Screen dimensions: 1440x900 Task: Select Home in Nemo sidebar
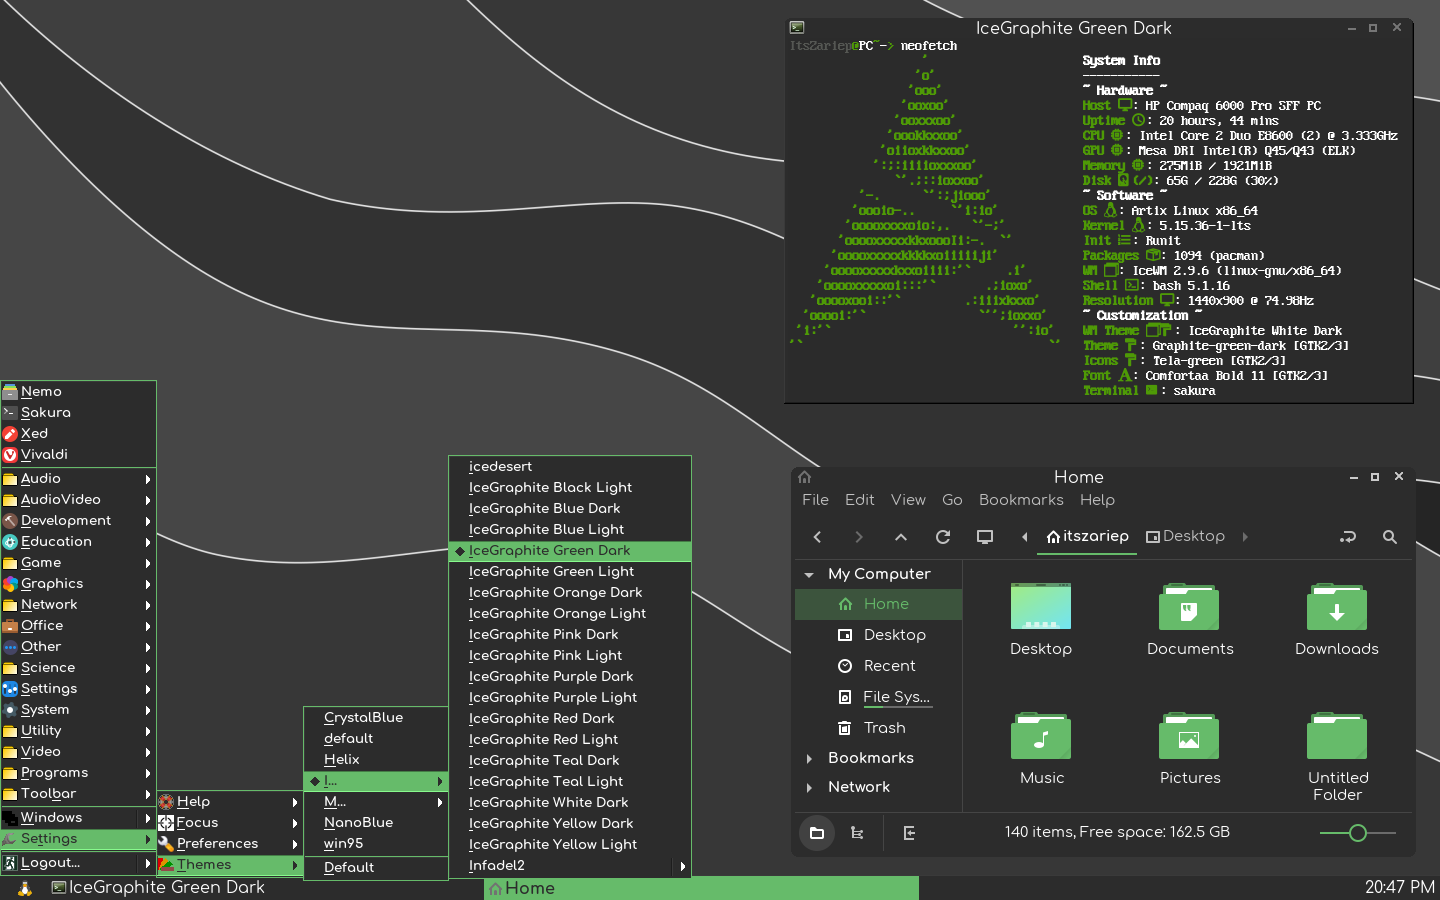tap(879, 604)
